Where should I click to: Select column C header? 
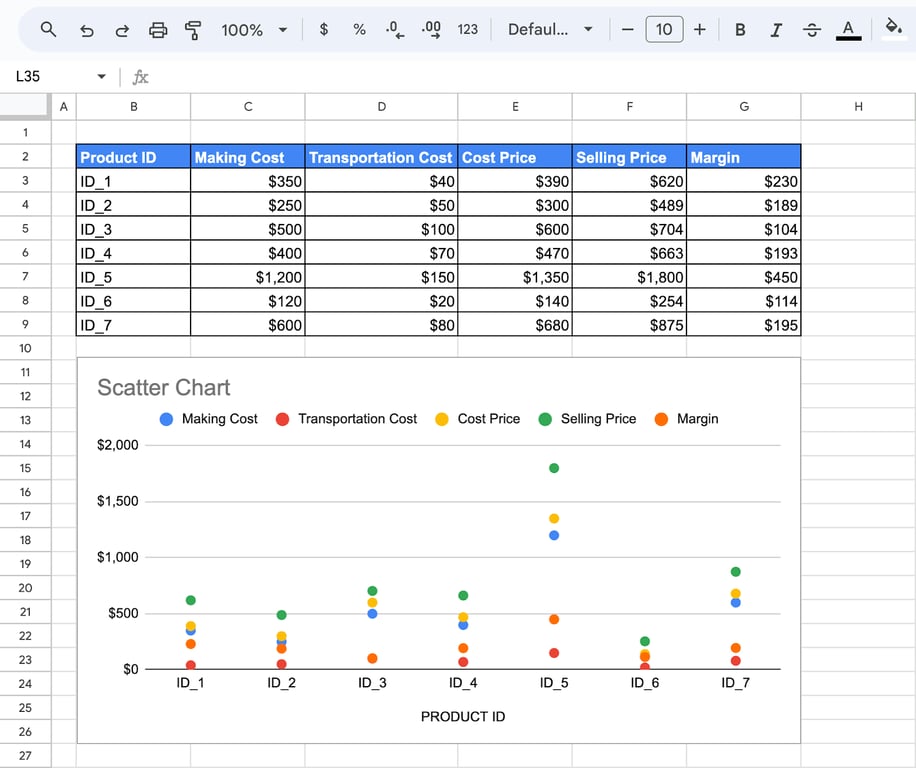point(248,107)
